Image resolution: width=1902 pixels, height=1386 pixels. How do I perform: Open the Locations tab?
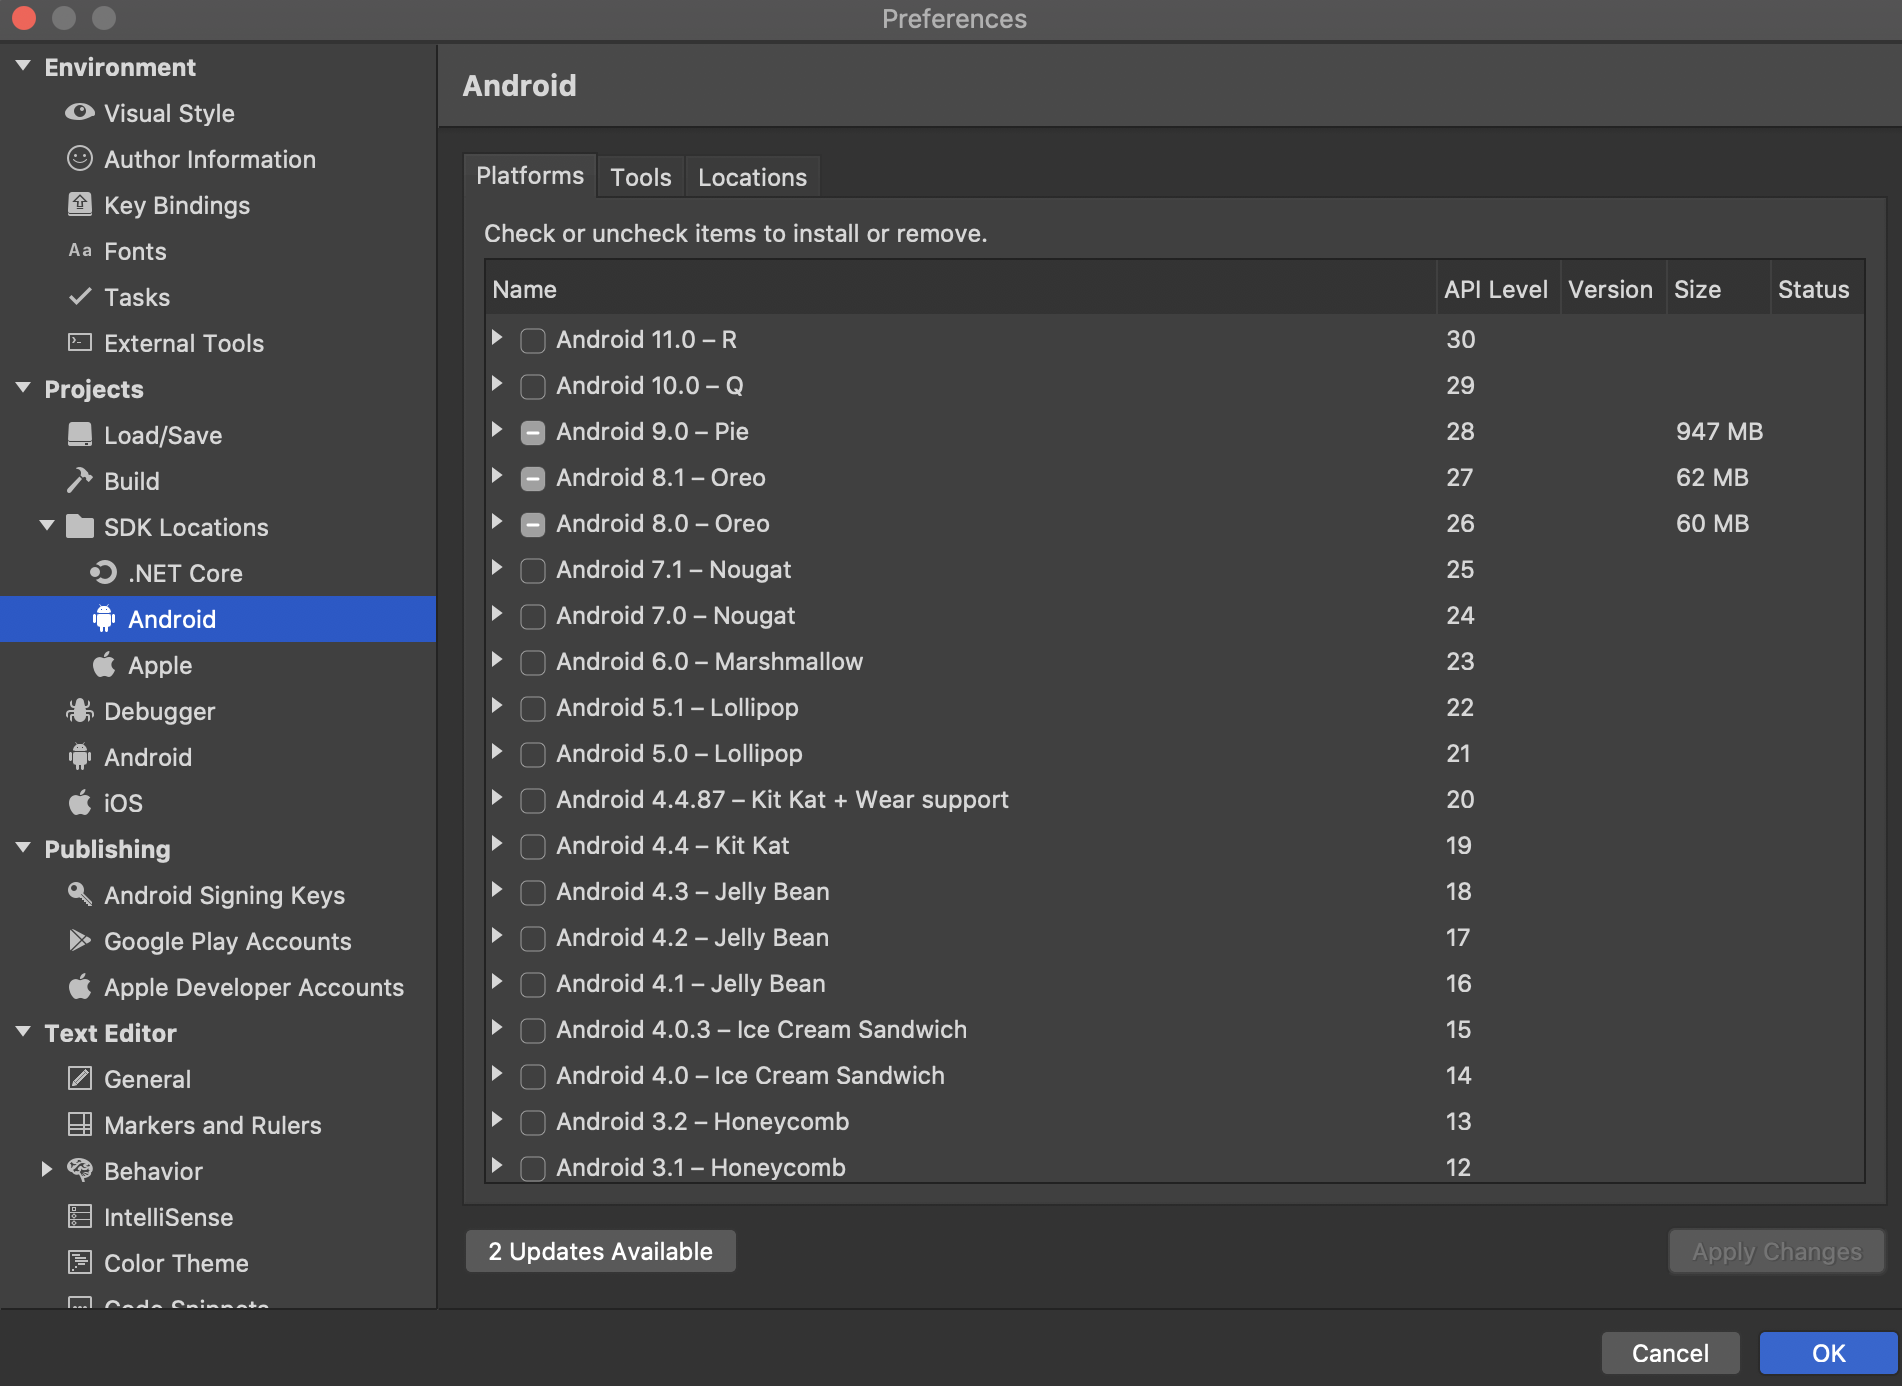click(751, 176)
